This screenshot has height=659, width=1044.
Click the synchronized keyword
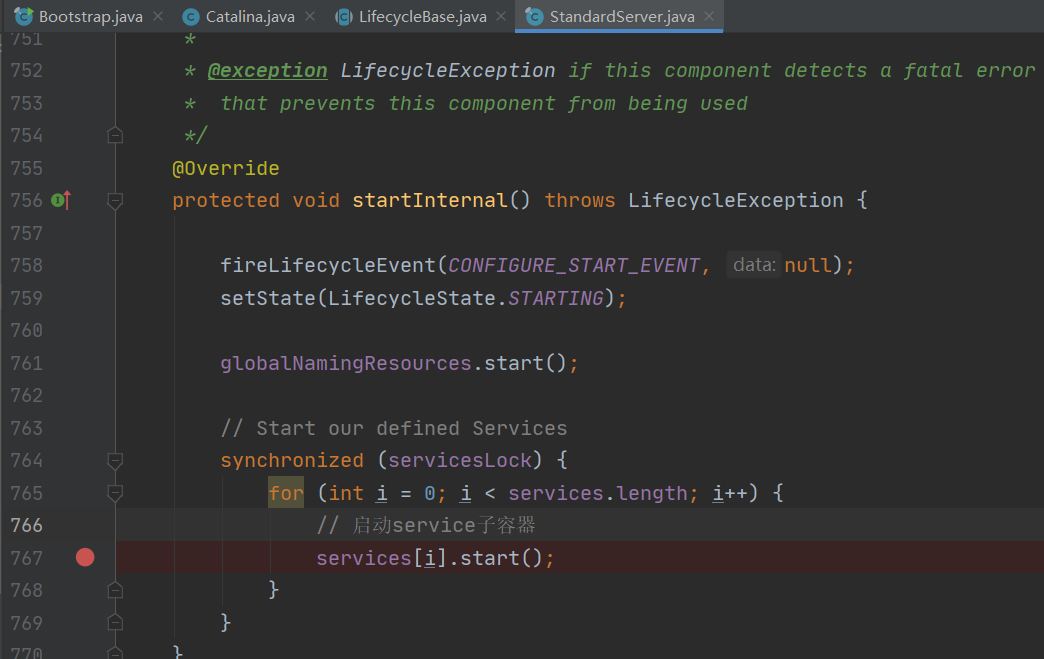[x=292, y=460]
